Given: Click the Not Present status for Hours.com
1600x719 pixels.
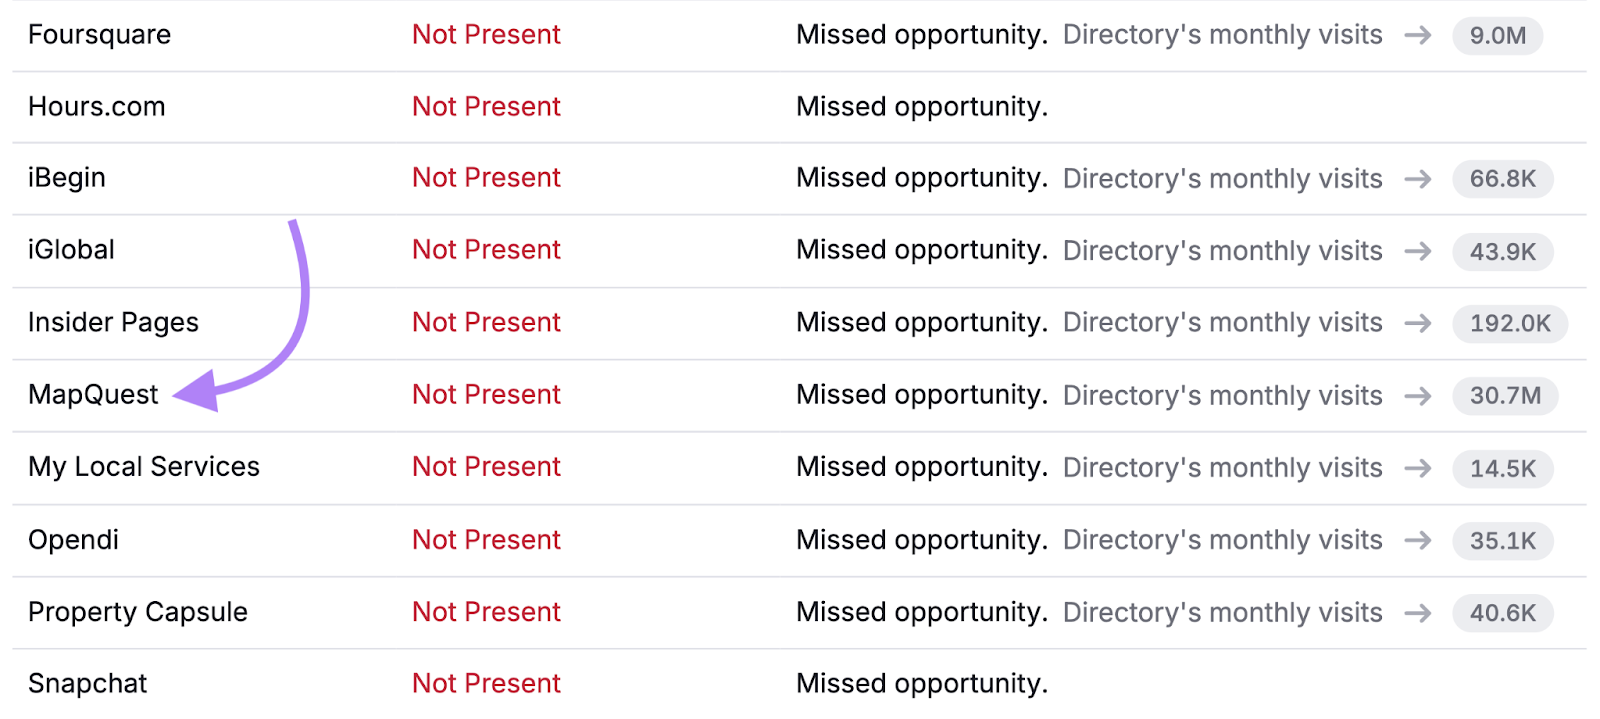Looking at the screenshot, I should [x=486, y=107].
